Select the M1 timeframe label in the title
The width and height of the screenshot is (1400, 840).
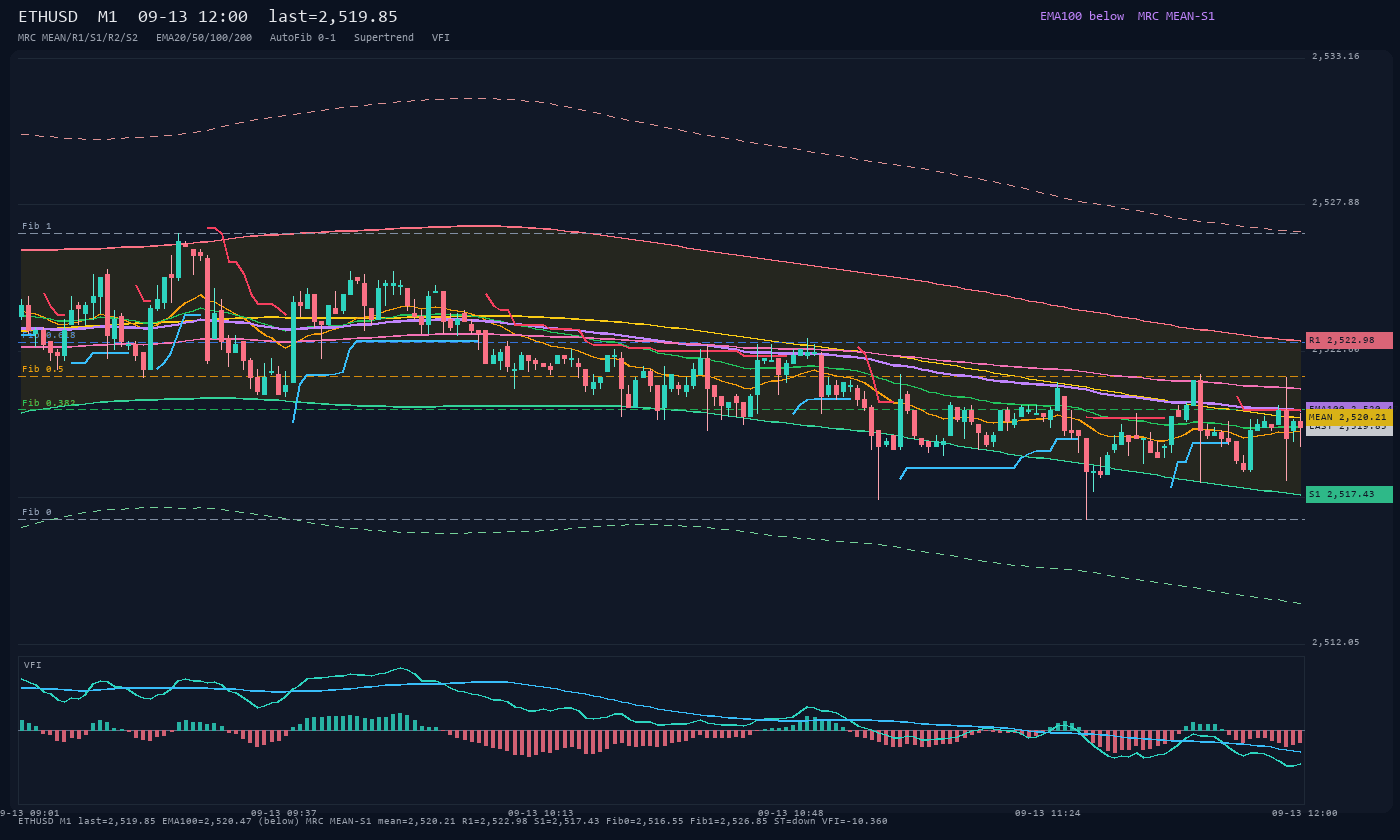108,17
